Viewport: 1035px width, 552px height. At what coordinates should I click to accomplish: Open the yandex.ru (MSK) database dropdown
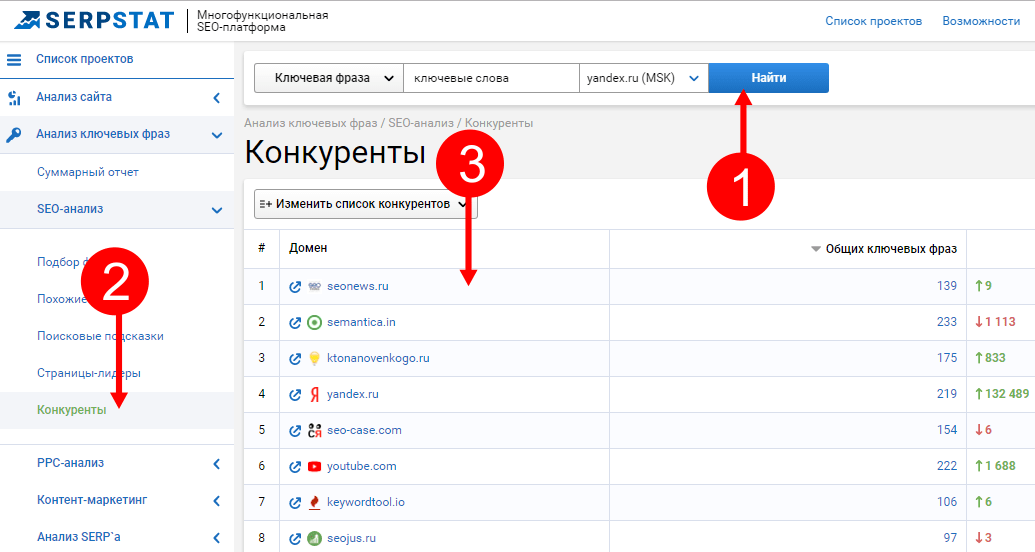tap(644, 78)
